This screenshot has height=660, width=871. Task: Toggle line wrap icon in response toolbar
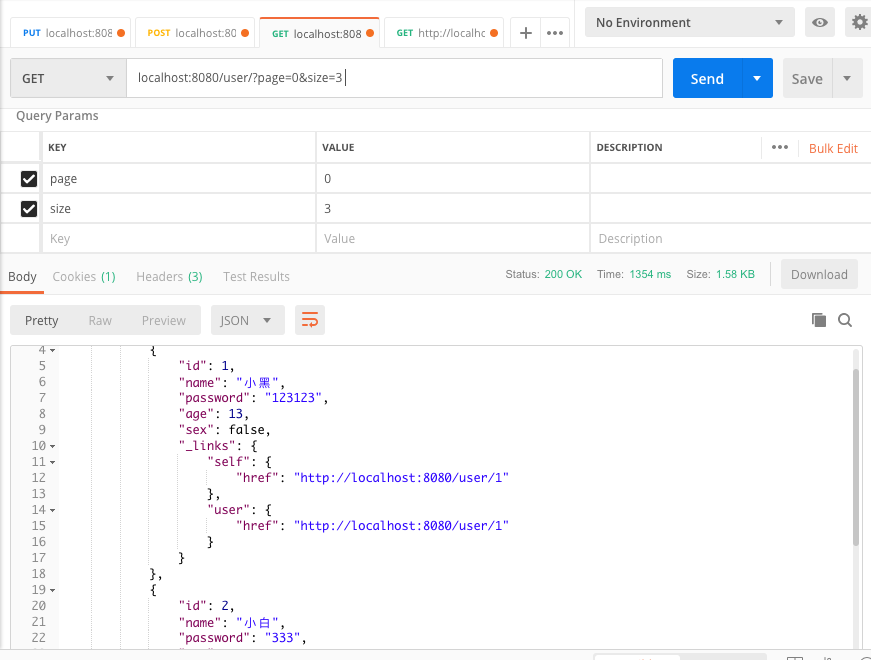(x=309, y=320)
